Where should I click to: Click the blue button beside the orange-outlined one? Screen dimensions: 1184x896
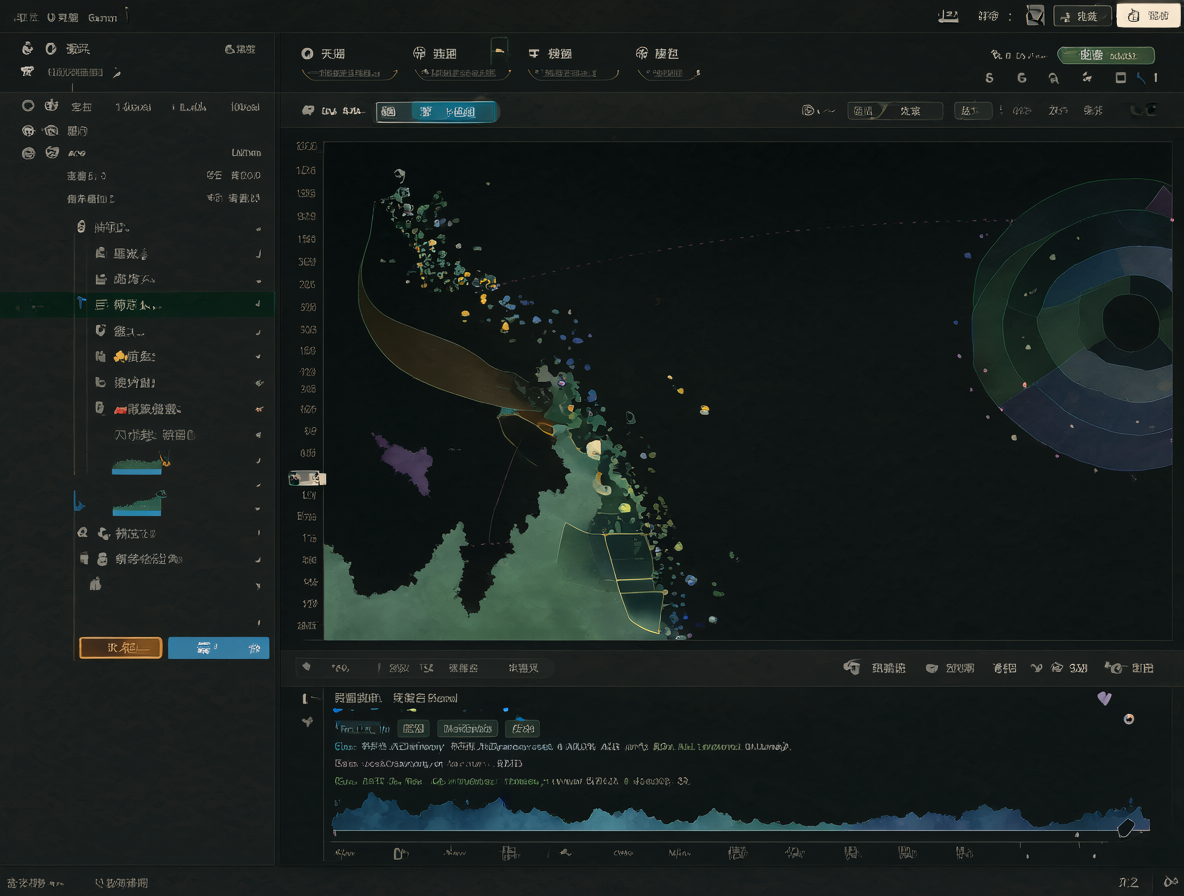[218, 648]
